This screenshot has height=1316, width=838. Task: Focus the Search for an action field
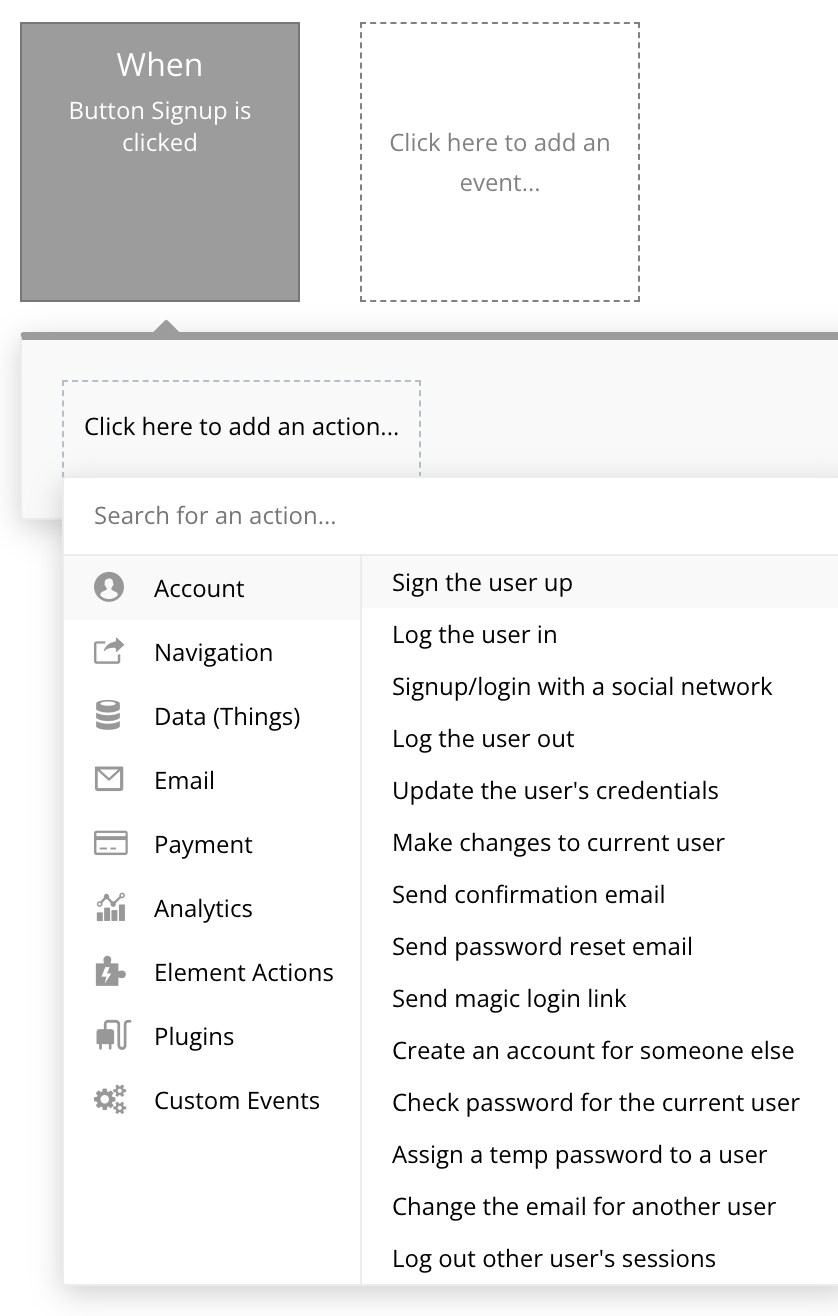click(451, 515)
